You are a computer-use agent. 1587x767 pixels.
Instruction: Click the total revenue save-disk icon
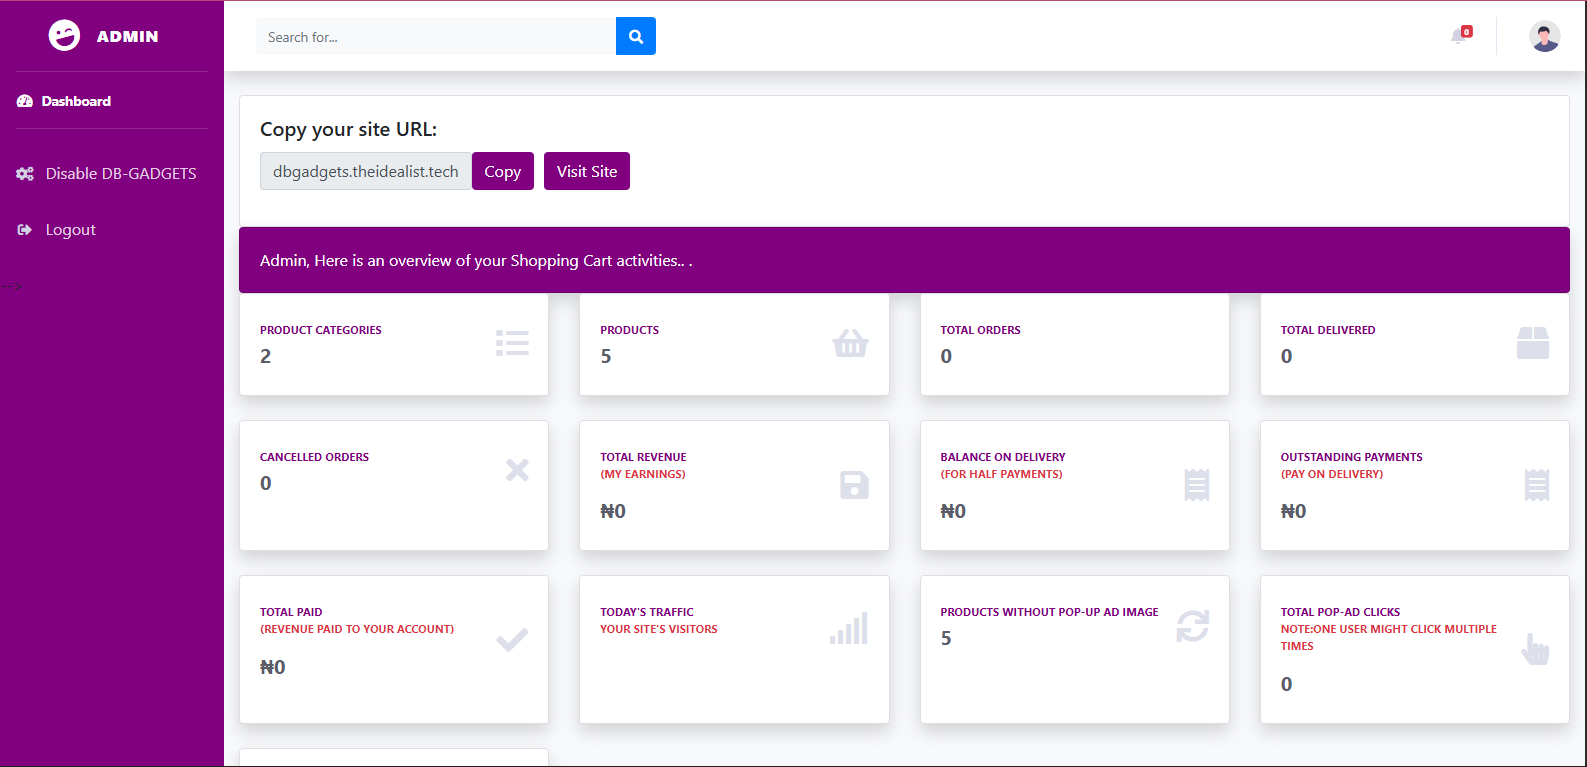[854, 485]
